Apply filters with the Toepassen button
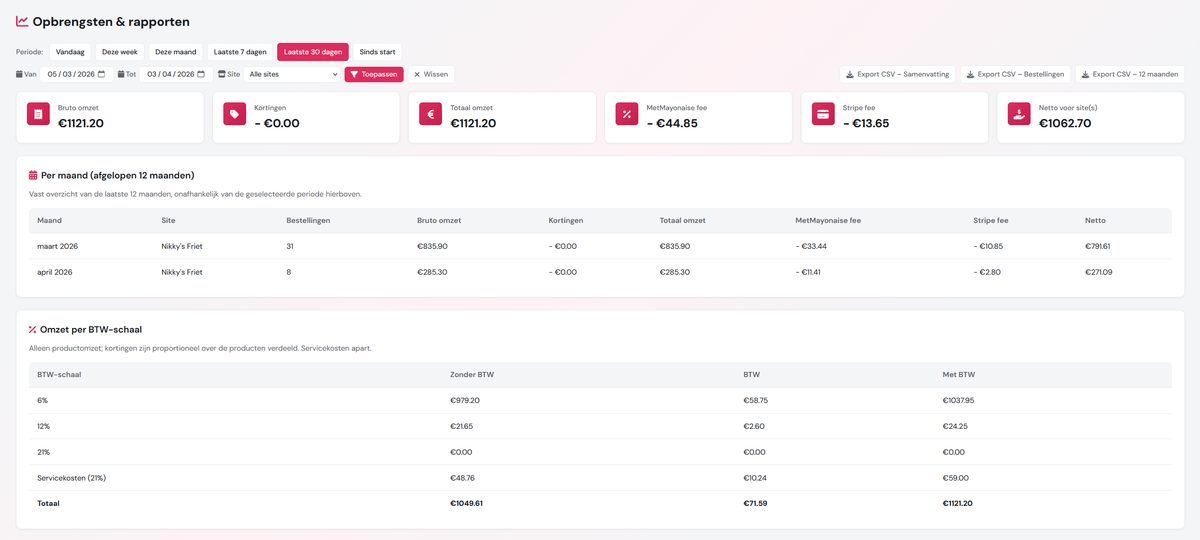Image resolution: width=1200 pixels, height=540 pixels. coord(374,74)
